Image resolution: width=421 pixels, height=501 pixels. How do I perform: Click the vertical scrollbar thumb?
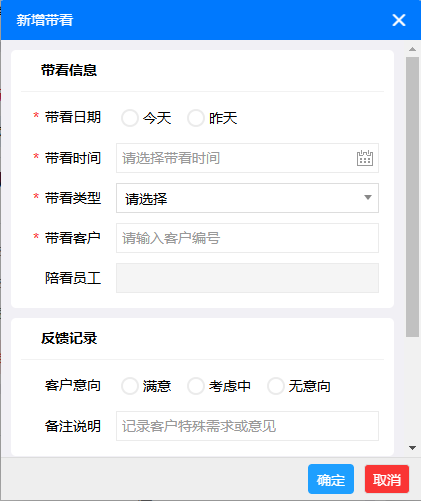click(x=412, y=197)
